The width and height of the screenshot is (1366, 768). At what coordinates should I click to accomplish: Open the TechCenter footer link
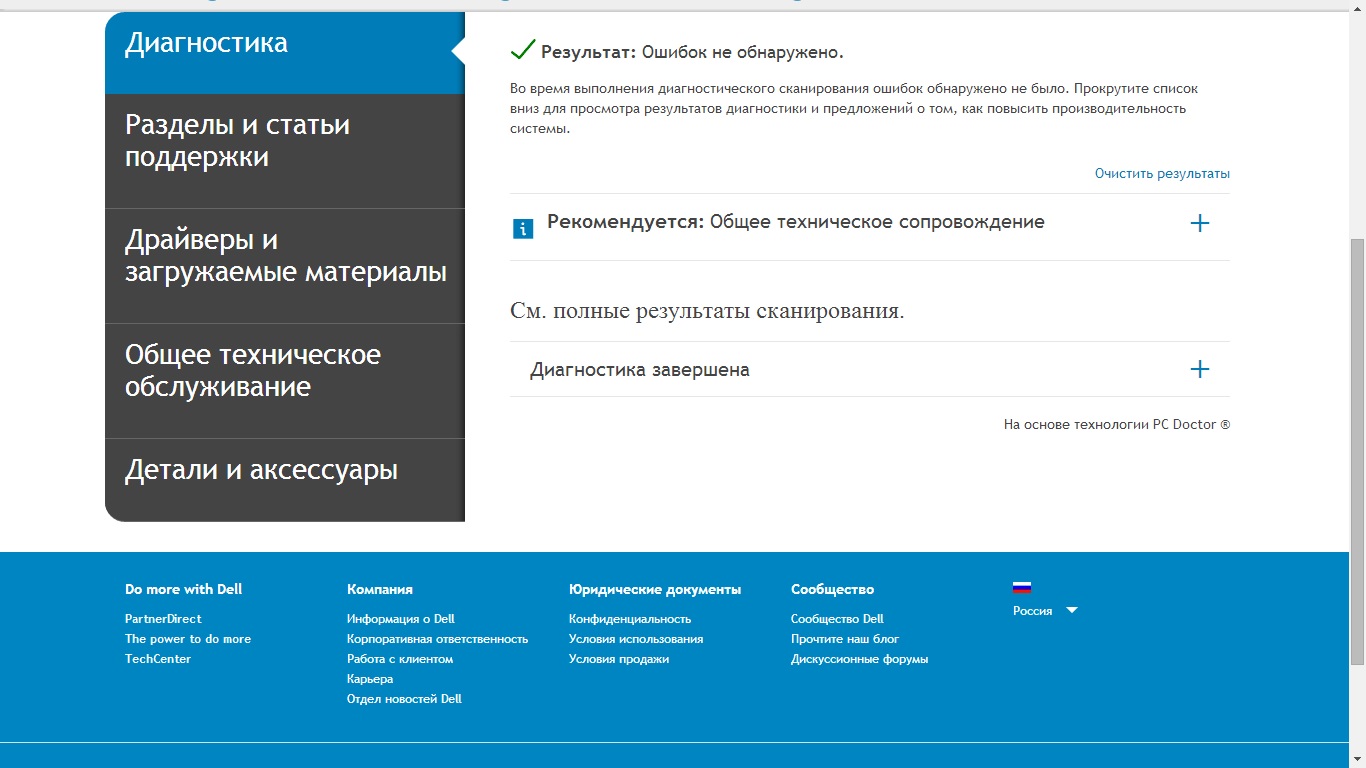tap(158, 659)
